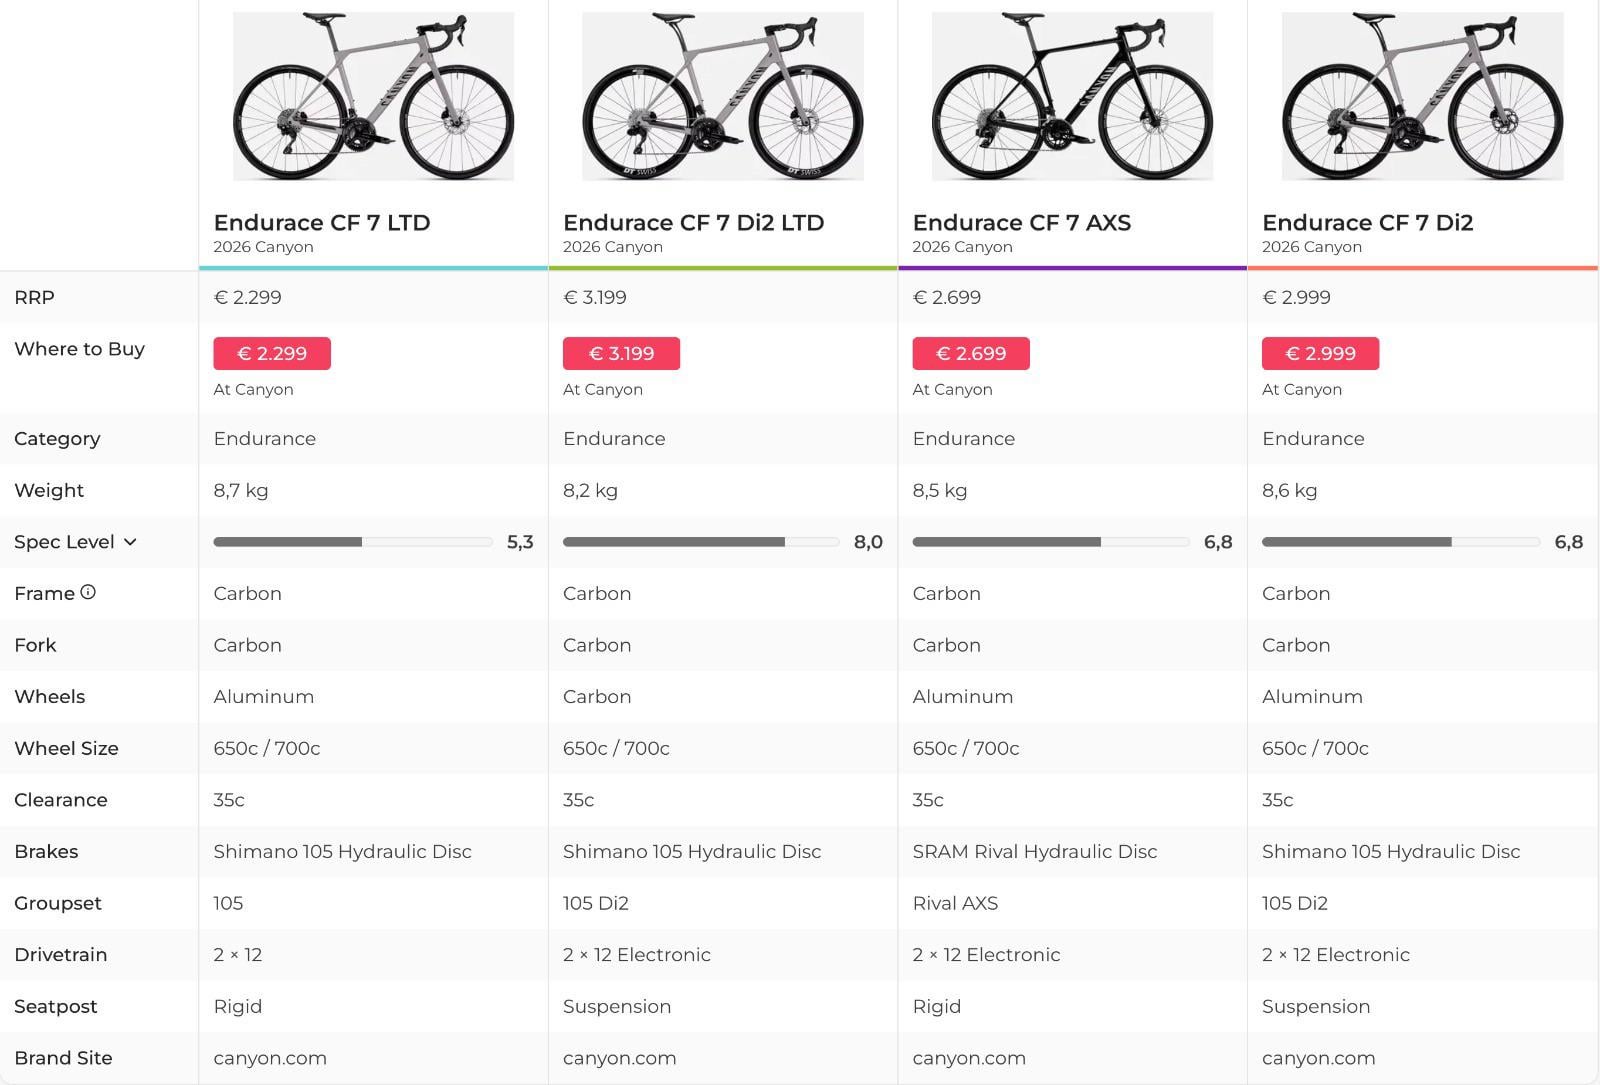This screenshot has width=1600, height=1085.
Task: Open the black Endurace CF 7 AXS image
Action: (1072, 96)
